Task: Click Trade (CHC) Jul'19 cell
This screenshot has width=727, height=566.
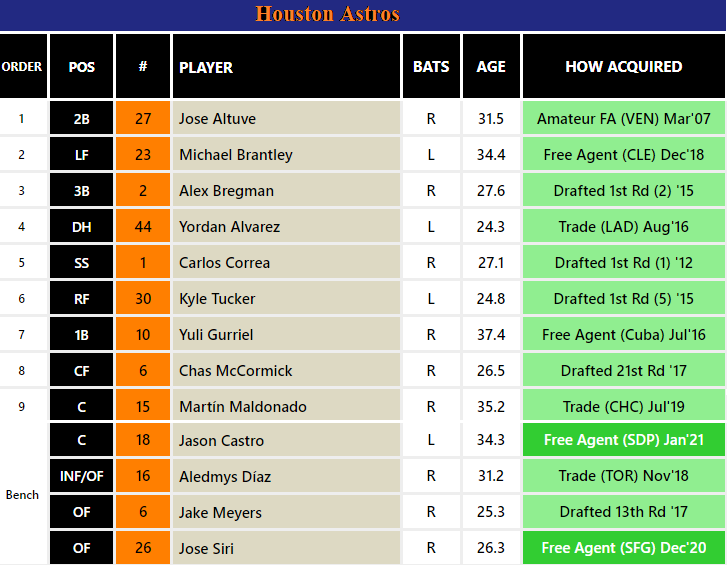Action: [623, 407]
